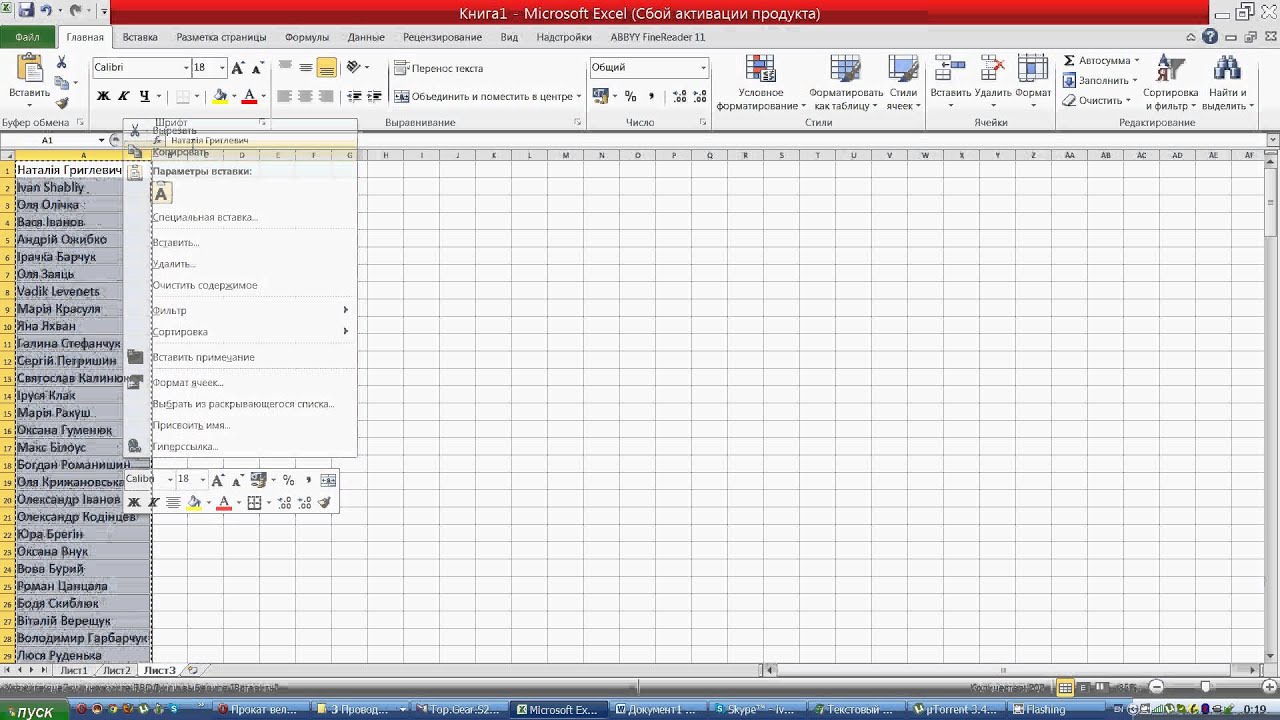Switch to the Рецензирование tab
This screenshot has height=720, width=1280.
(442, 37)
